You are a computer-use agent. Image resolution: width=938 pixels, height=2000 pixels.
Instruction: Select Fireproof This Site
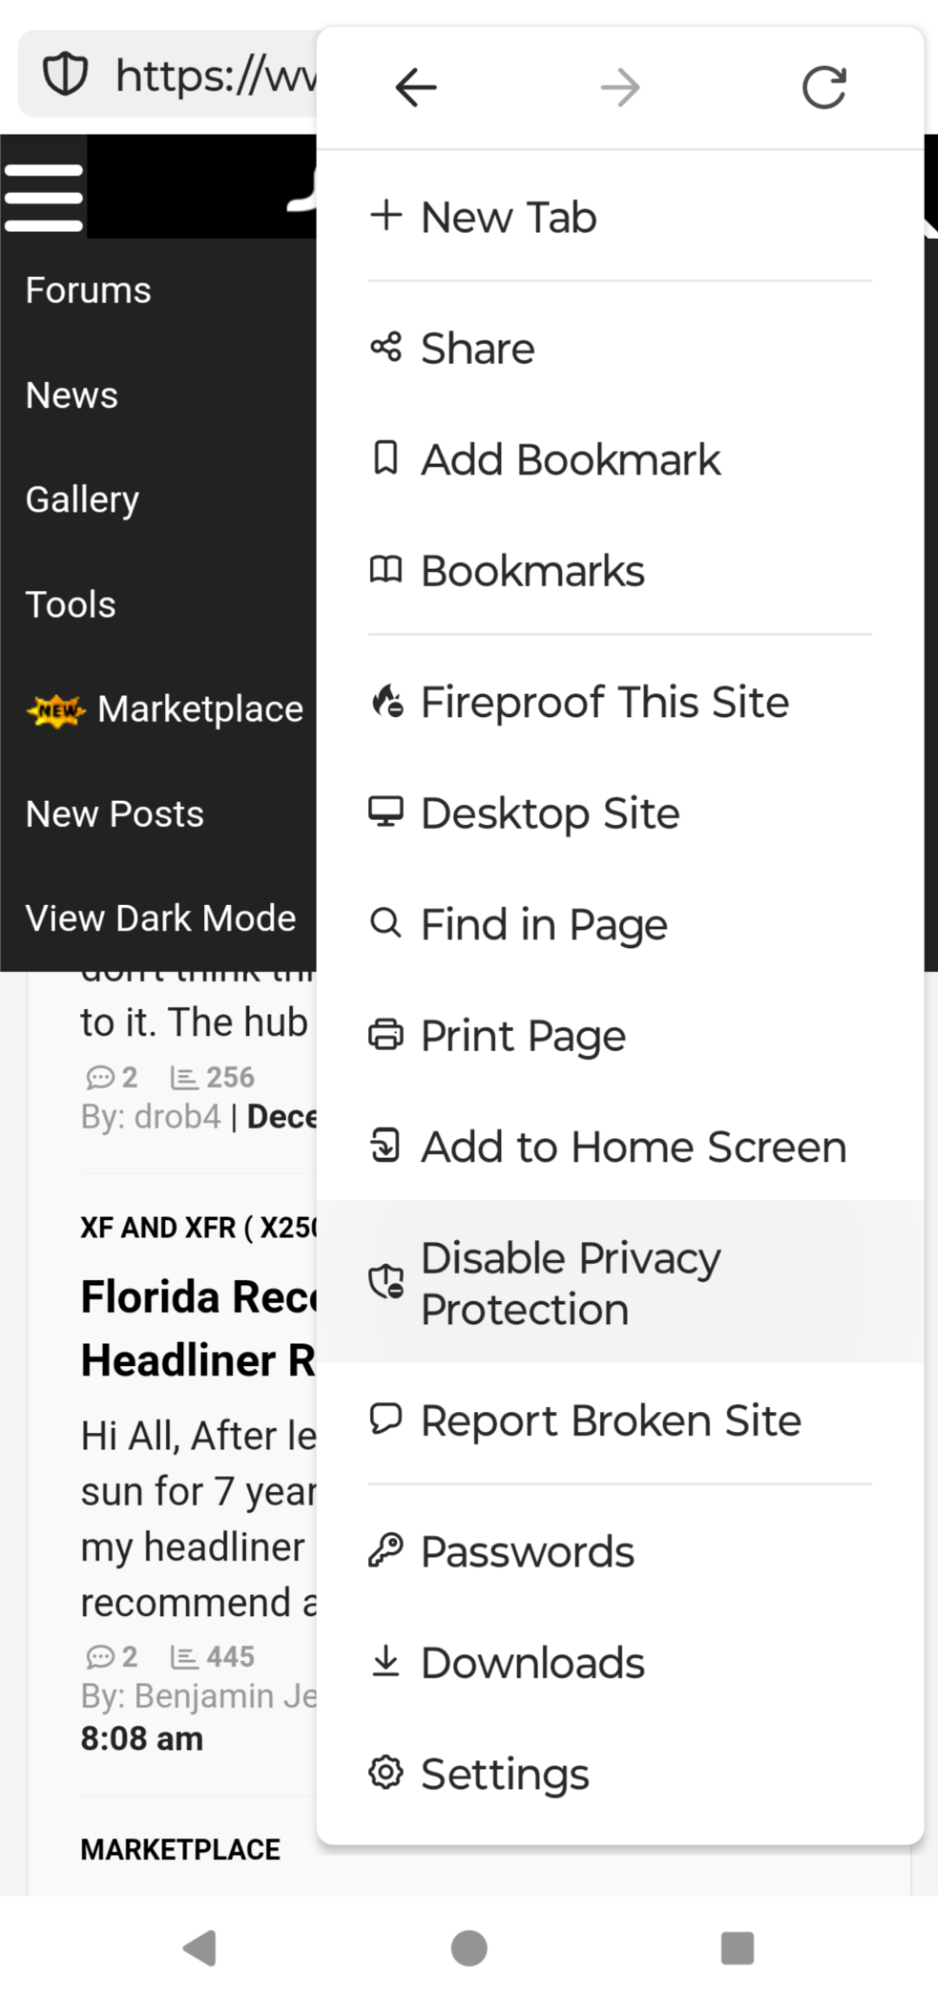(x=620, y=702)
